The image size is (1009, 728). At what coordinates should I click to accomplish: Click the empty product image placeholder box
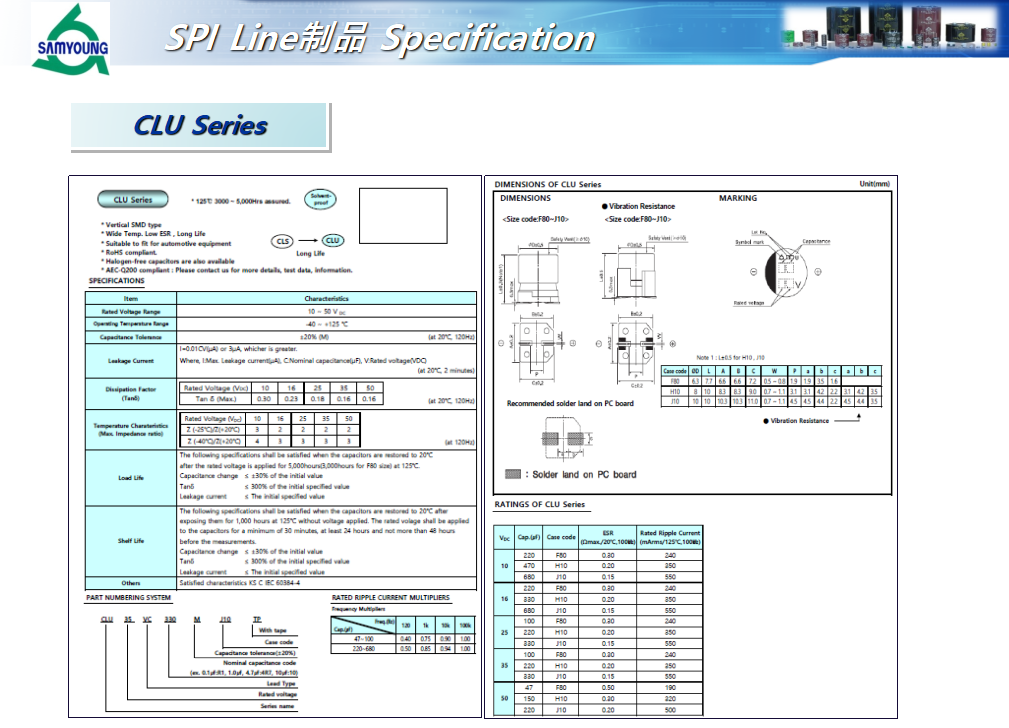point(403,216)
